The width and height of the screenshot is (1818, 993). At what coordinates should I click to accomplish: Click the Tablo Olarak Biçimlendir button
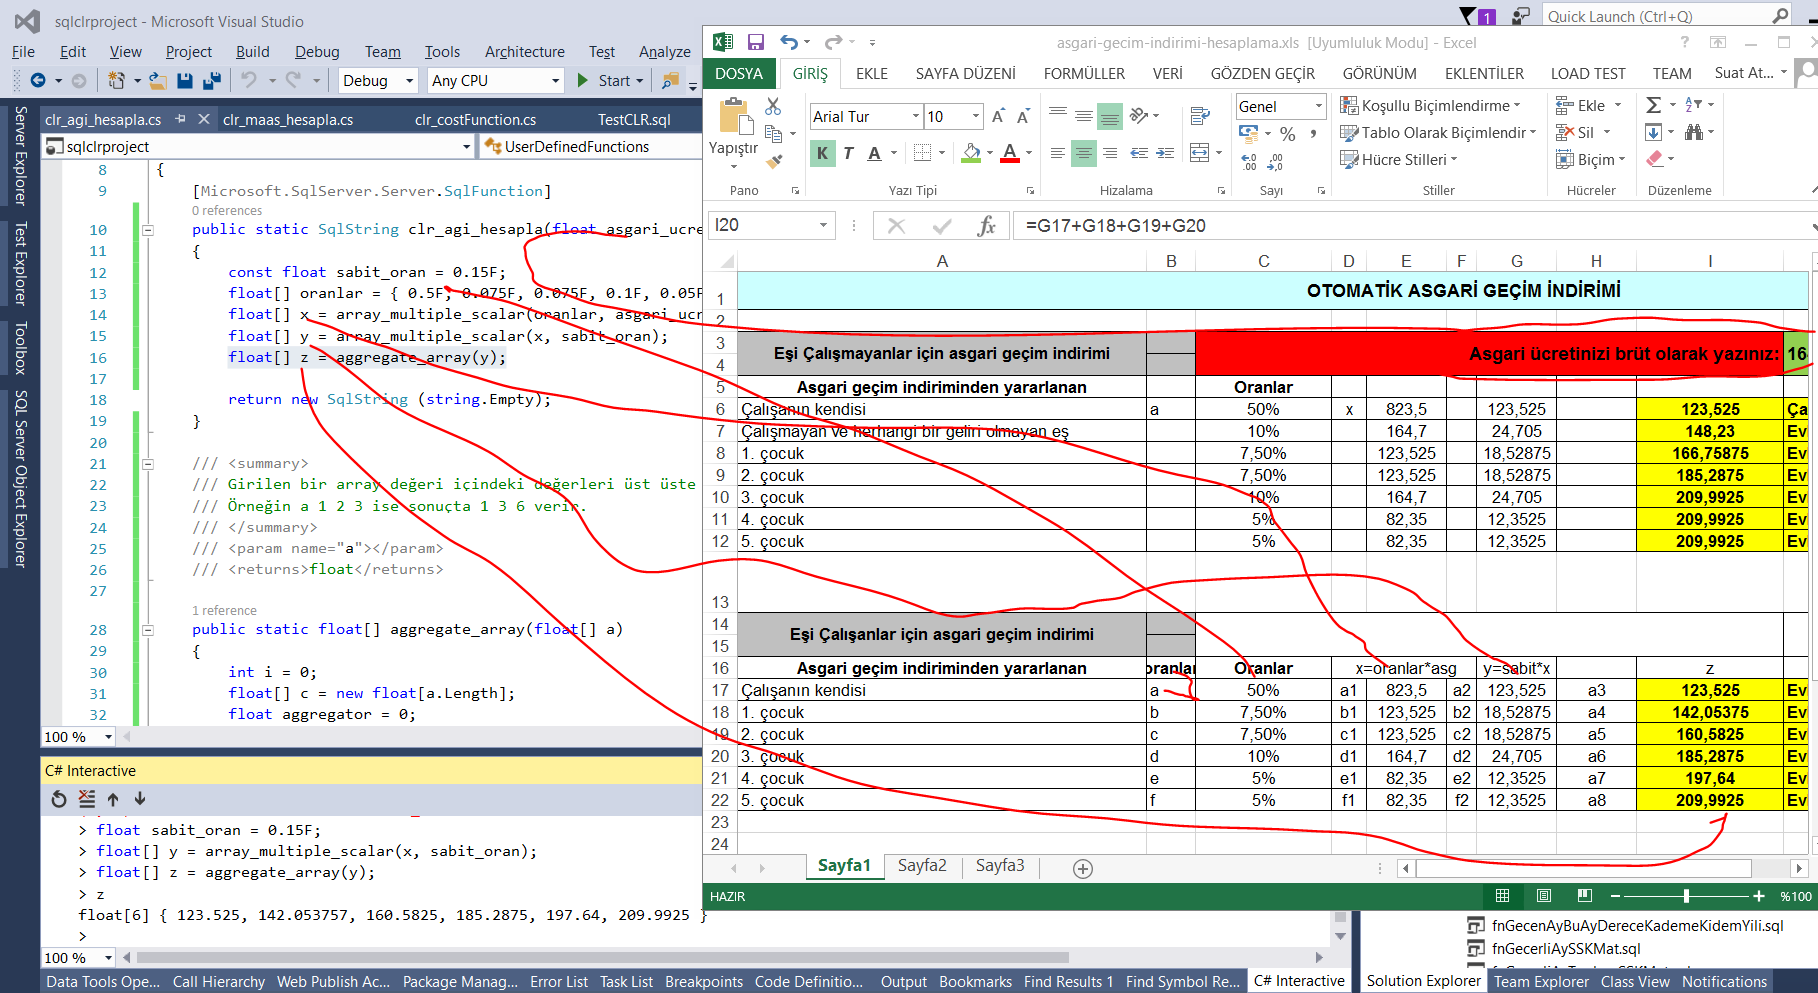click(1438, 133)
